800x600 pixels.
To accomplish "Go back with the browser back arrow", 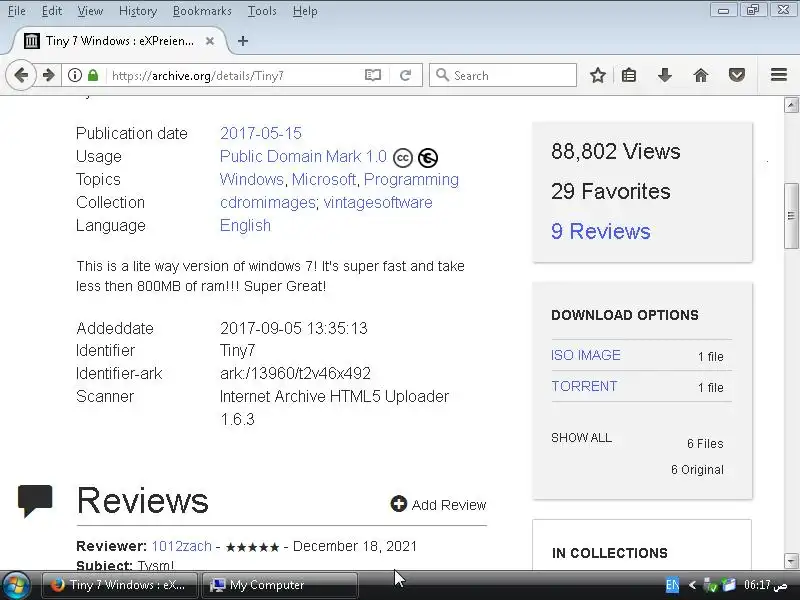I will (21, 76).
